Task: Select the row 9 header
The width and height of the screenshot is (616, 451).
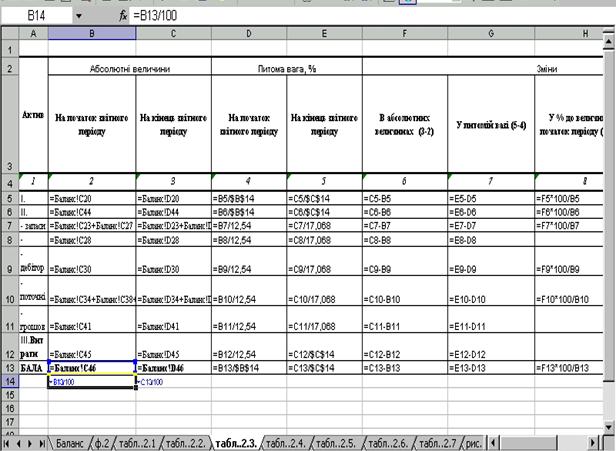Action: coord(10,269)
